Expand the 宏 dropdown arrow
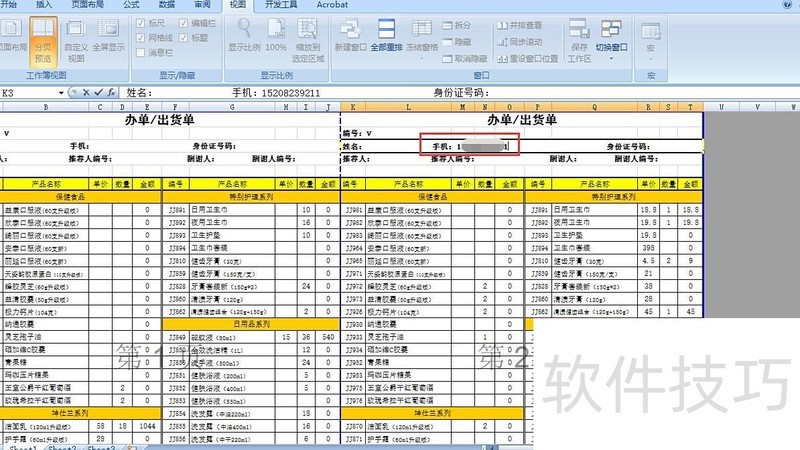This screenshot has width=800, height=450. click(651, 59)
